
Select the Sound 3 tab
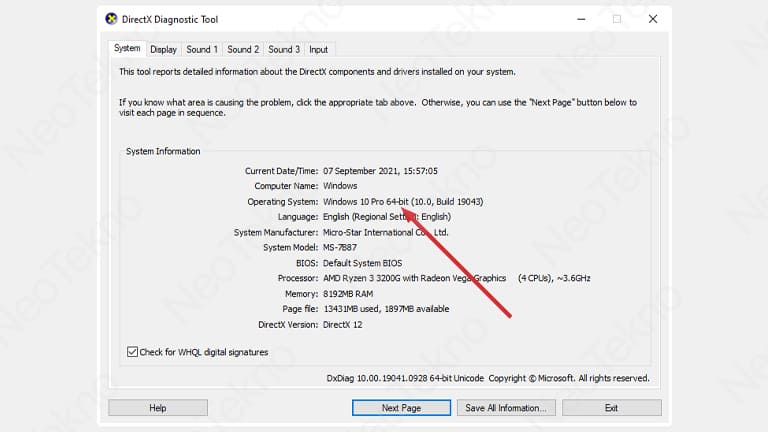(284, 49)
